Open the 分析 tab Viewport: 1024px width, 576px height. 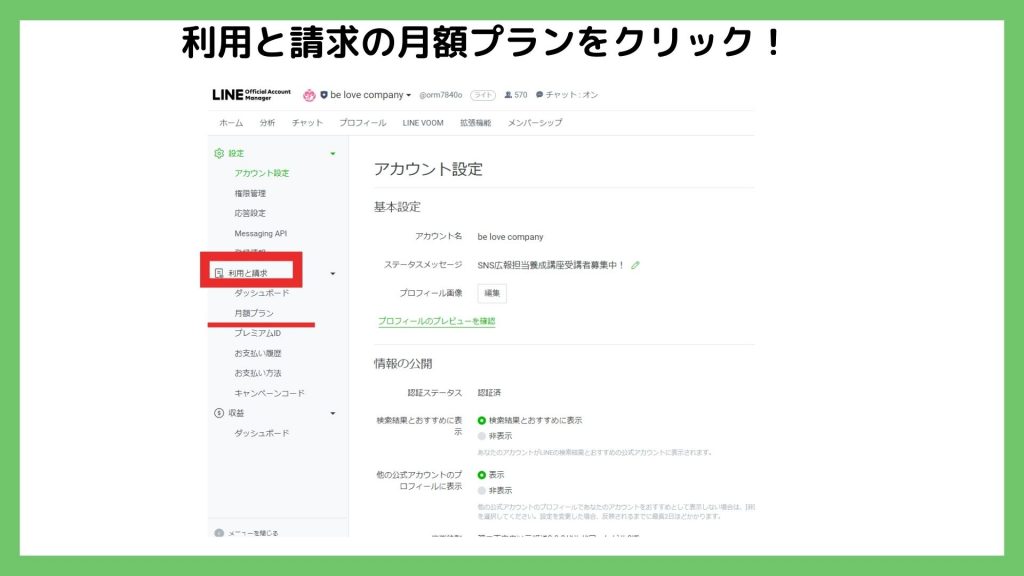coord(267,123)
